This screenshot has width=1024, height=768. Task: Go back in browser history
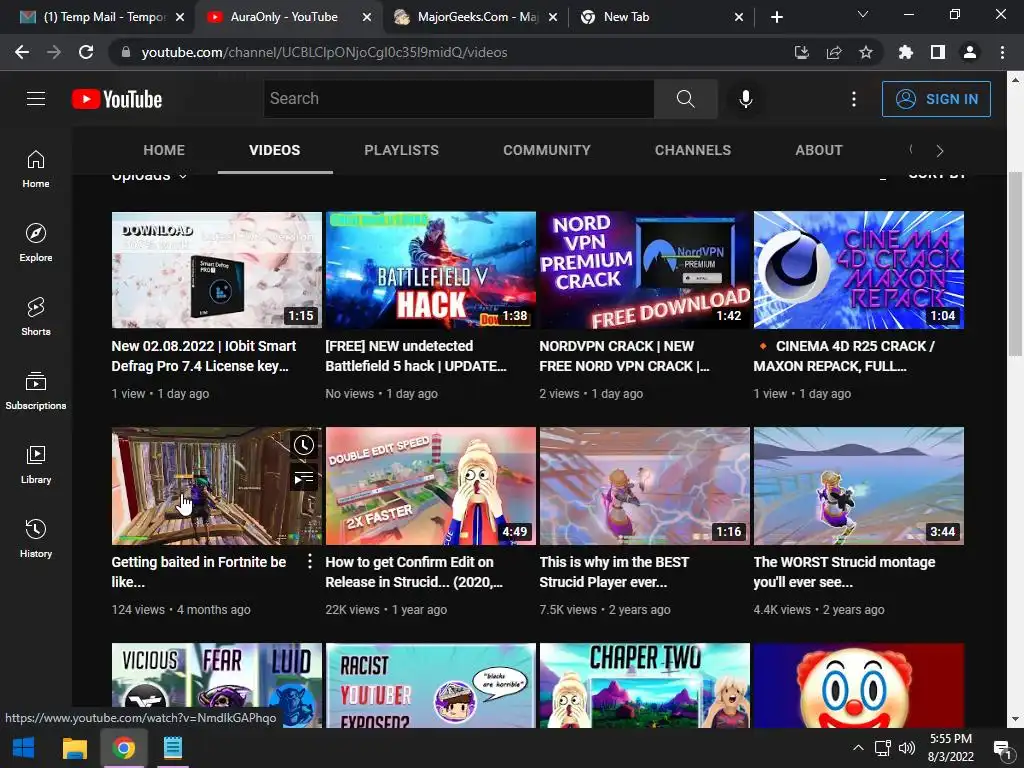coord(22,52)
